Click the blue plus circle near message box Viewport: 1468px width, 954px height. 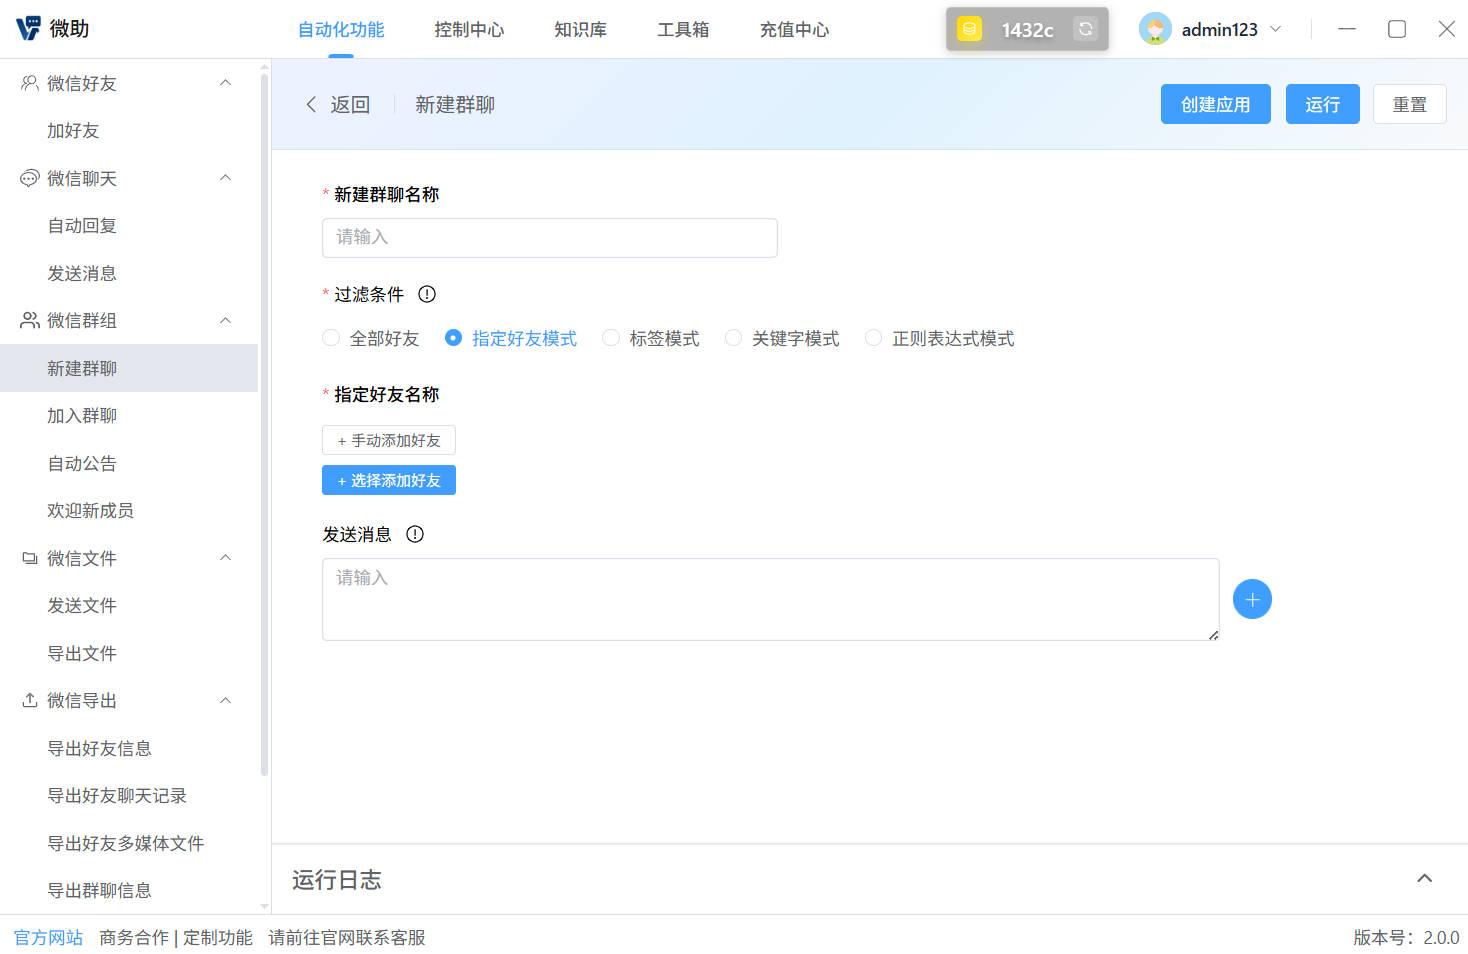coord(1252,598)
